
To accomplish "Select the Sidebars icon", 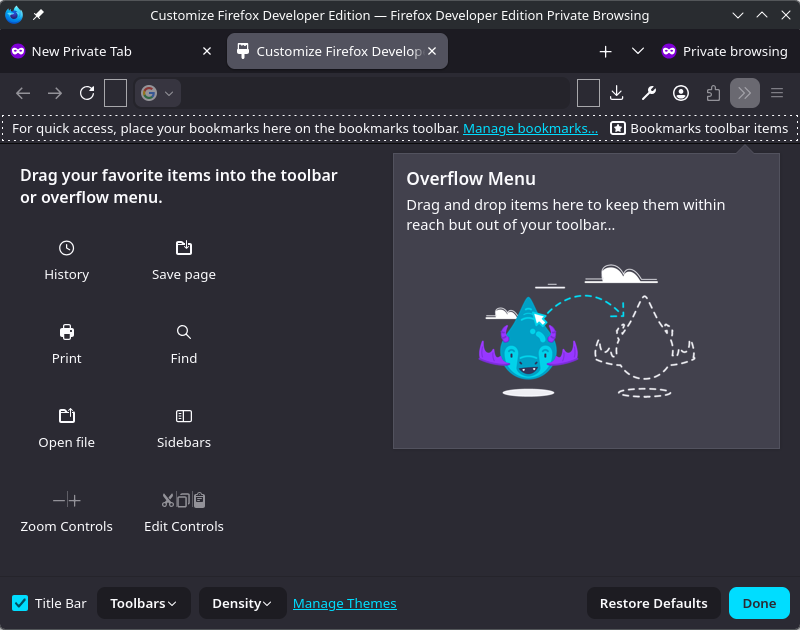I will click(184, 416).
